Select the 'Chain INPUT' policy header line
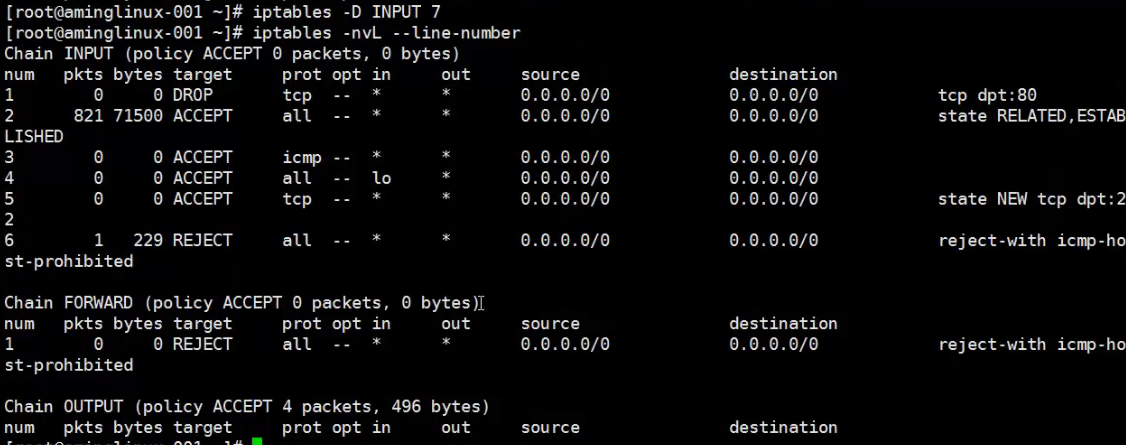Screen dimensions: 1126x445 click(232, 54)
